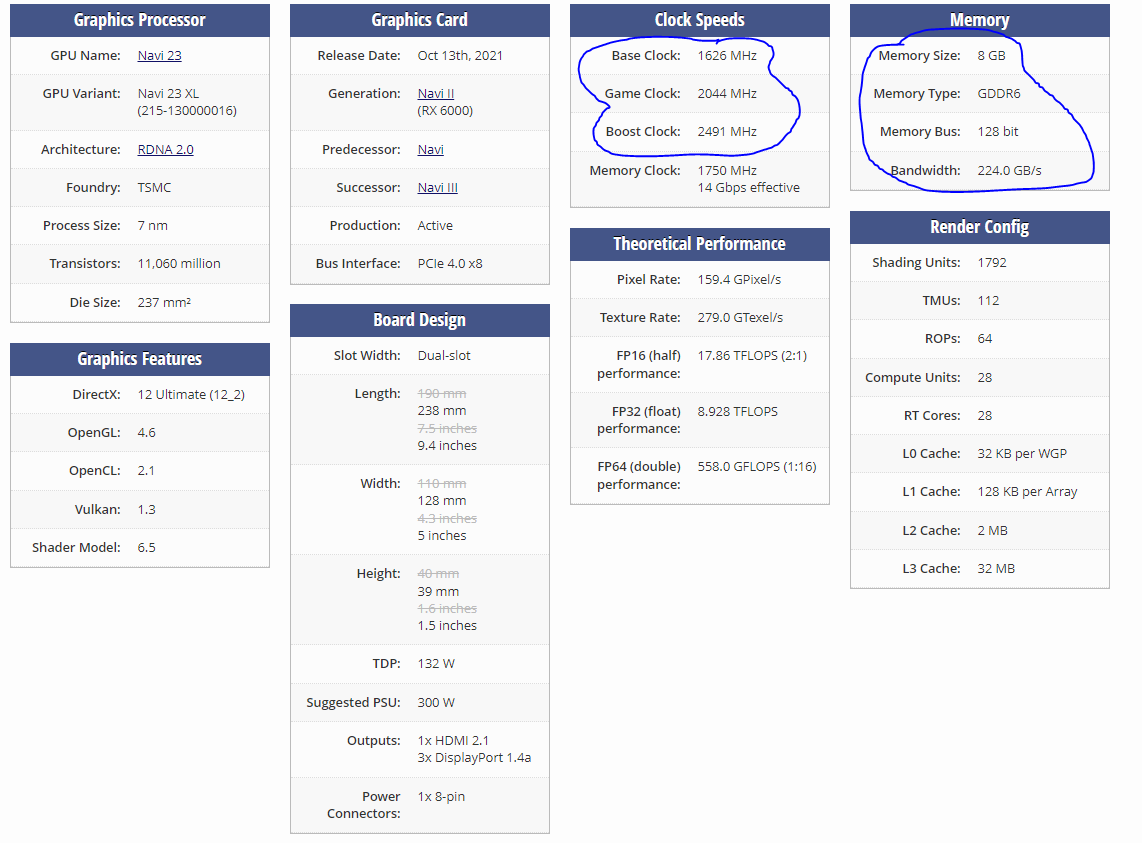Click the struck-through 190 mm length
This screenshot has height=843, width=1142.
click(x=441, y=393)
